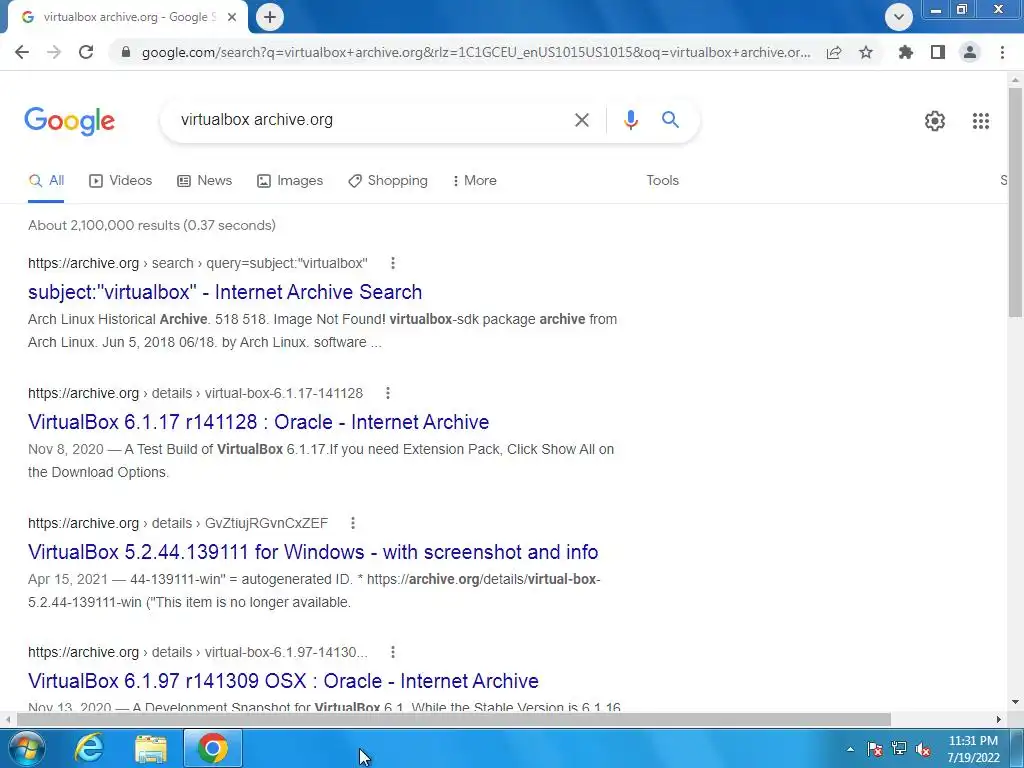Screen dimensions: 1024x768
Task: Open a new tab with plus button
Action: (270, 17)
